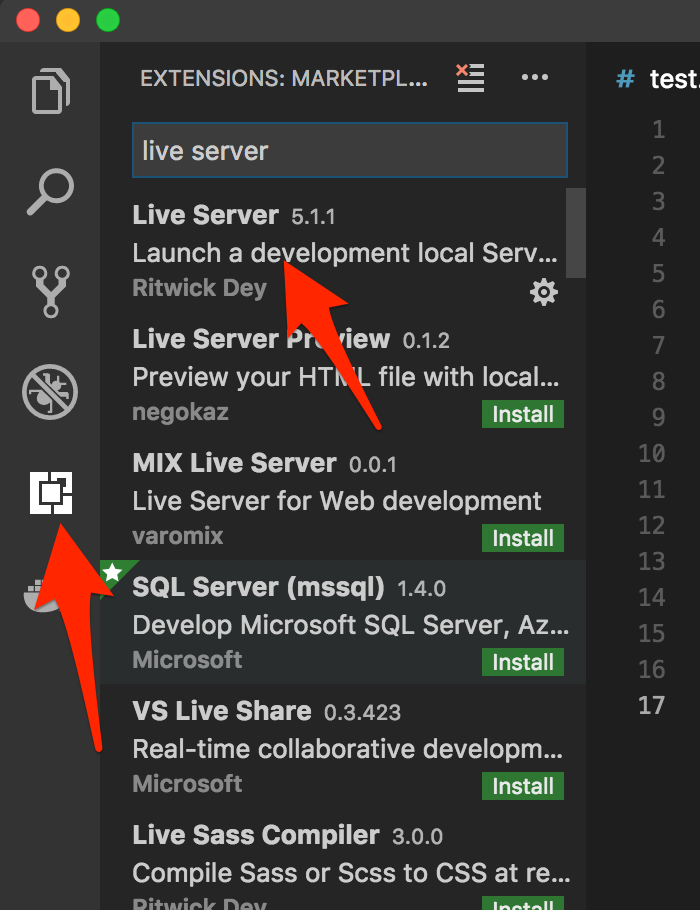Open the Live Server manage gear
Screen dimensions: 700x910
click(544, 292)
